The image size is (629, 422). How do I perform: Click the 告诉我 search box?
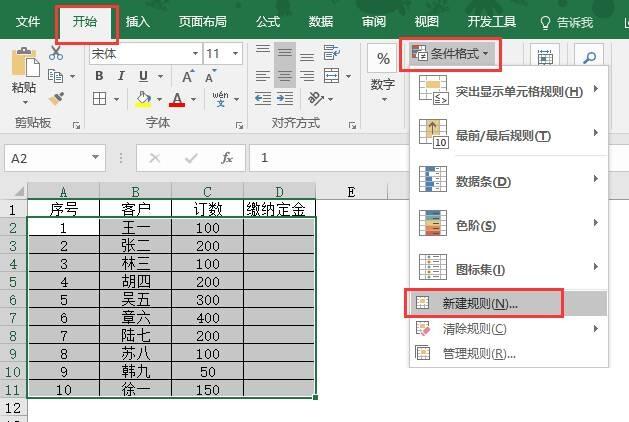click(567, 22)
